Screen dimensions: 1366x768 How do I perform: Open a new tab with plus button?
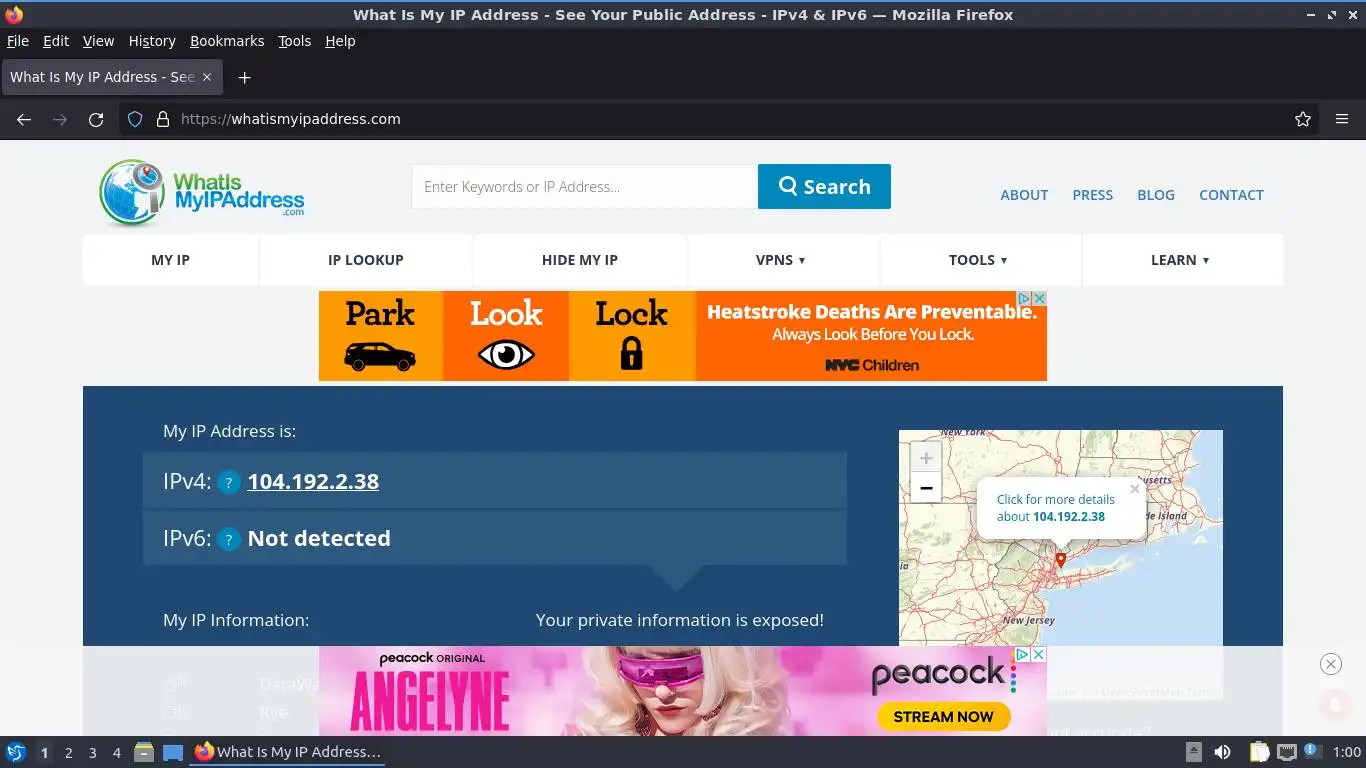coord(244,77)
